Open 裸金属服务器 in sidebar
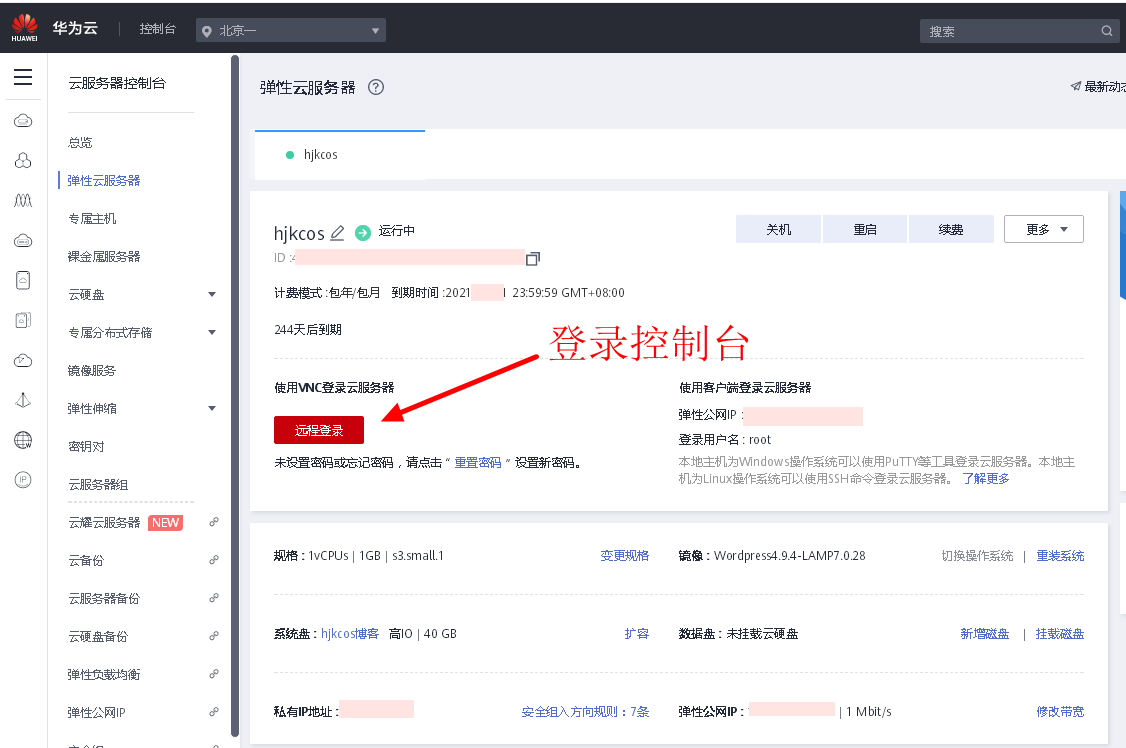 104,256
